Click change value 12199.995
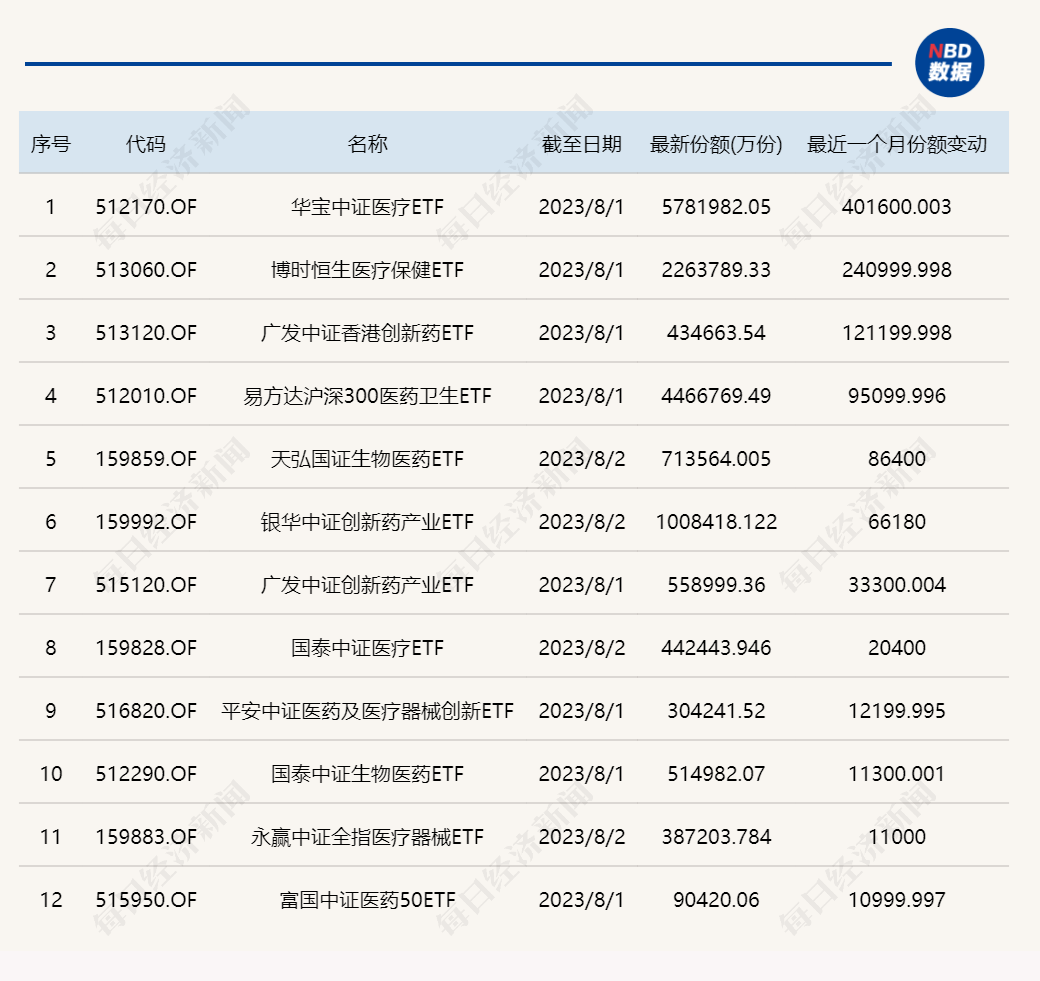This screenshot has height=981, width=1040. point(897,711)
